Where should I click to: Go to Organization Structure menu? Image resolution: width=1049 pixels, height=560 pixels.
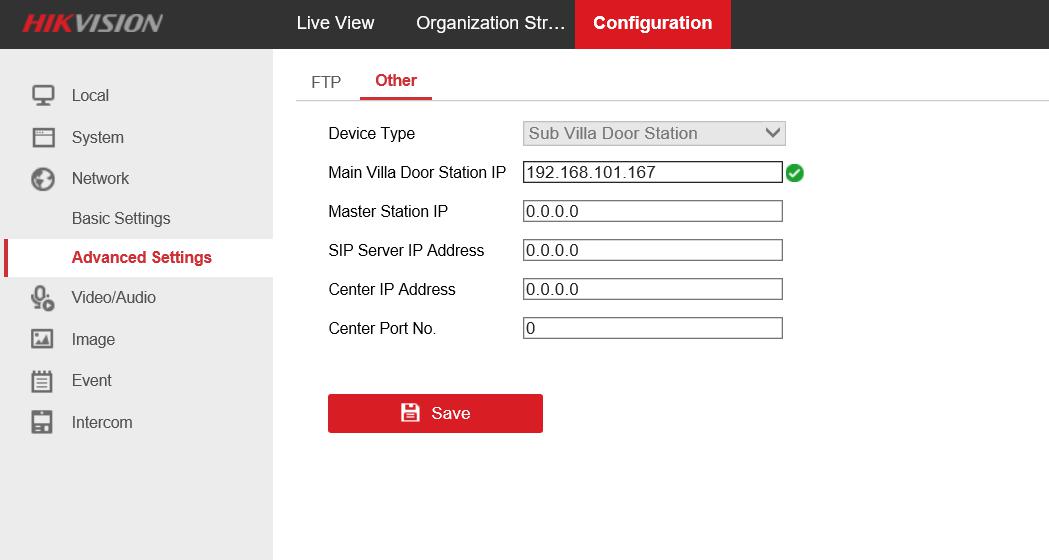click(490, 23)
